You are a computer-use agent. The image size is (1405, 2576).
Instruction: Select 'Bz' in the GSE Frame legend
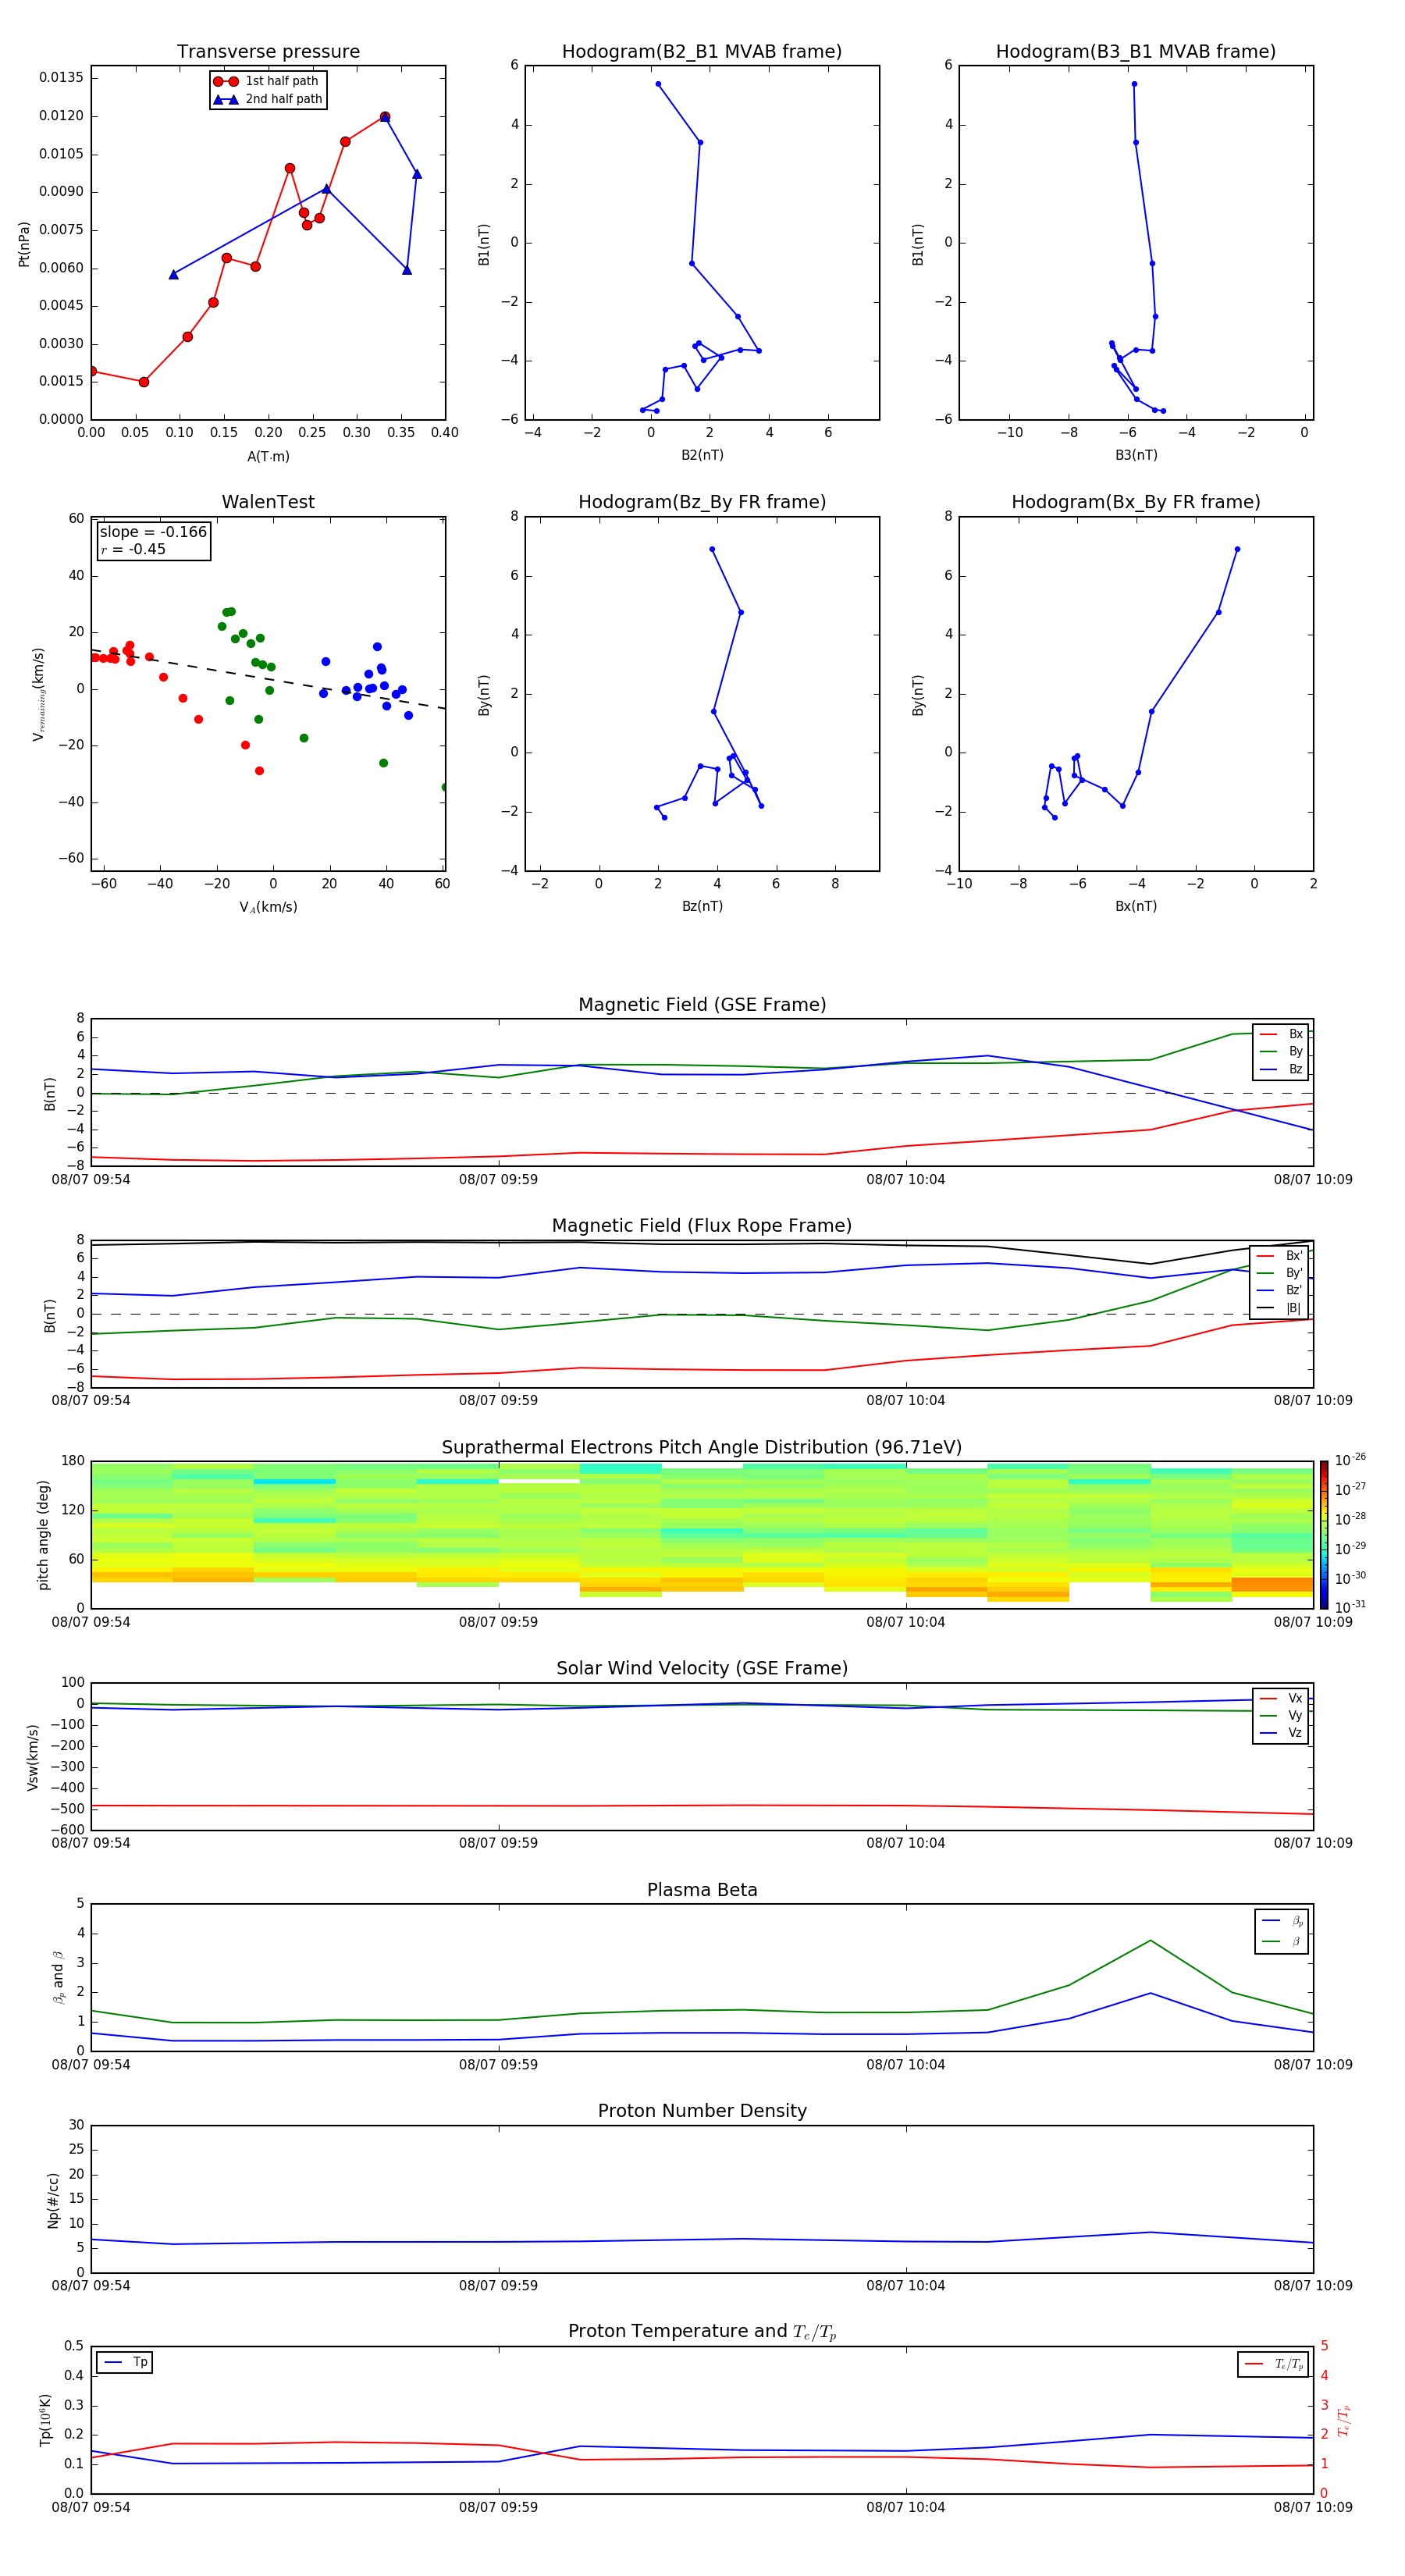tap(1282, 1069)
